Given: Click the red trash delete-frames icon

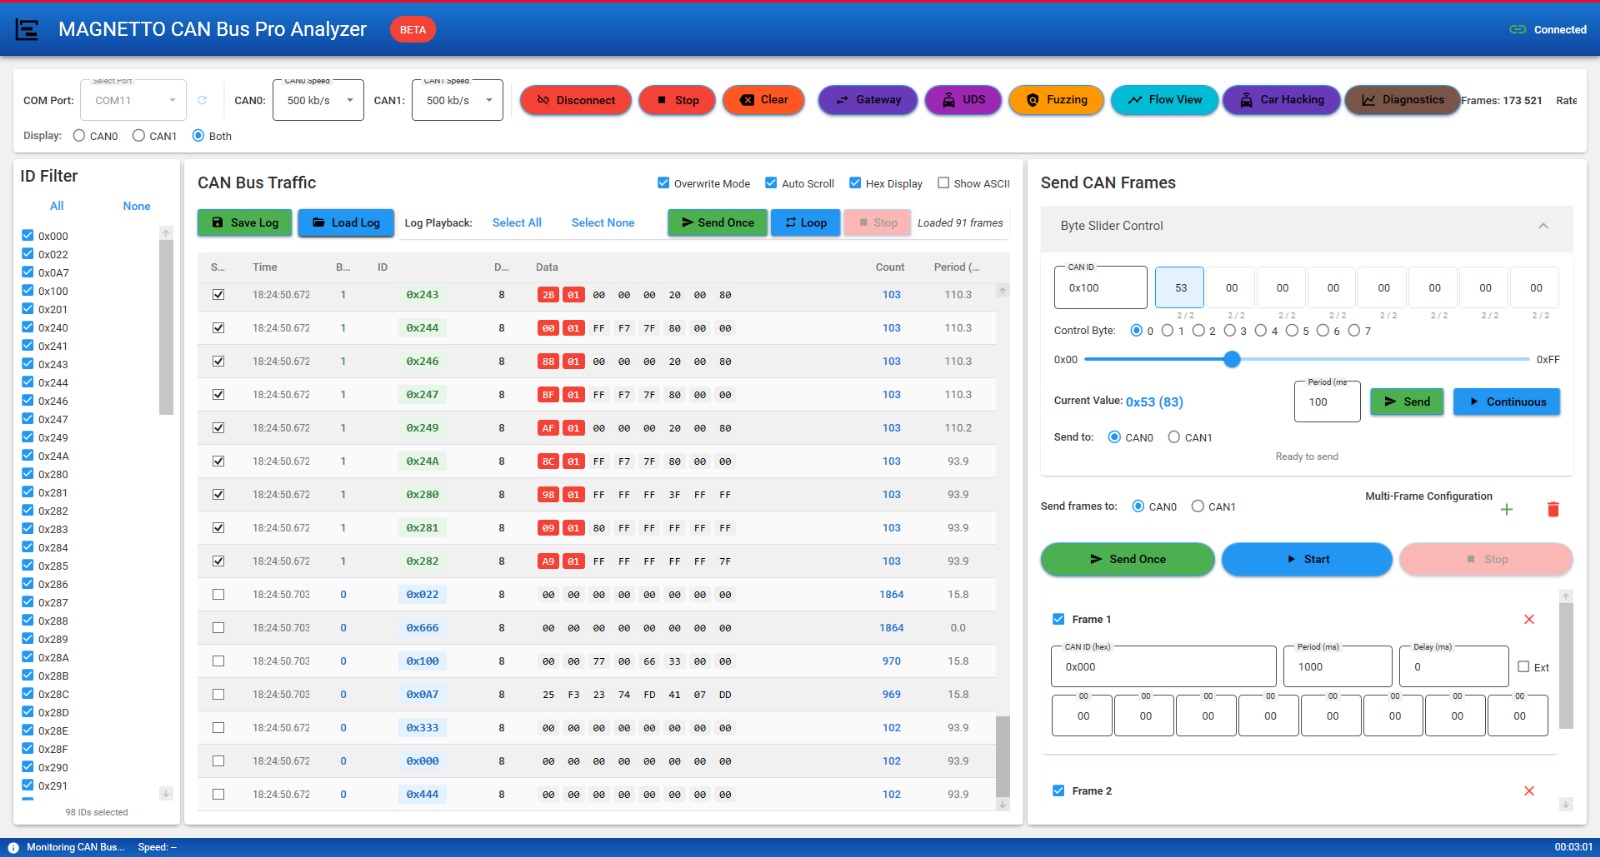Looking at the screenshot, I should (x=1553, y=510).
